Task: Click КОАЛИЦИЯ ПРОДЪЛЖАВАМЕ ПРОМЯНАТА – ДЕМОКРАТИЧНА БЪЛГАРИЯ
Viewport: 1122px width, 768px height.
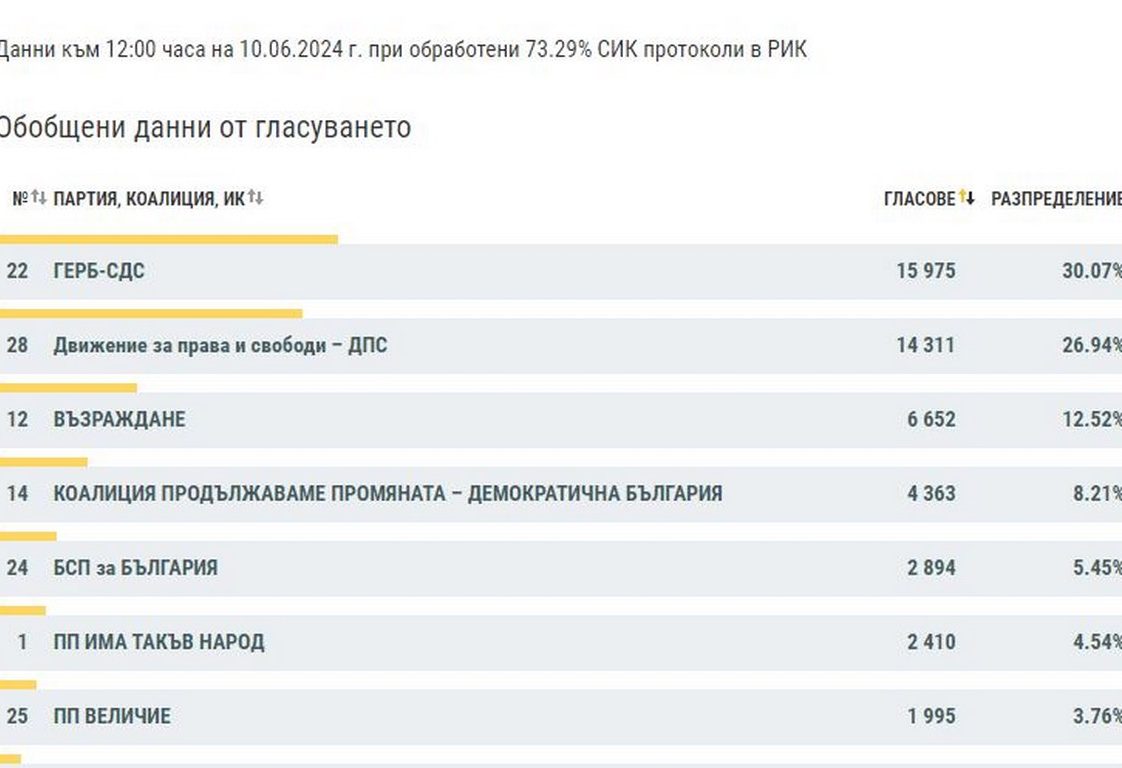Action: click(387, 494)
